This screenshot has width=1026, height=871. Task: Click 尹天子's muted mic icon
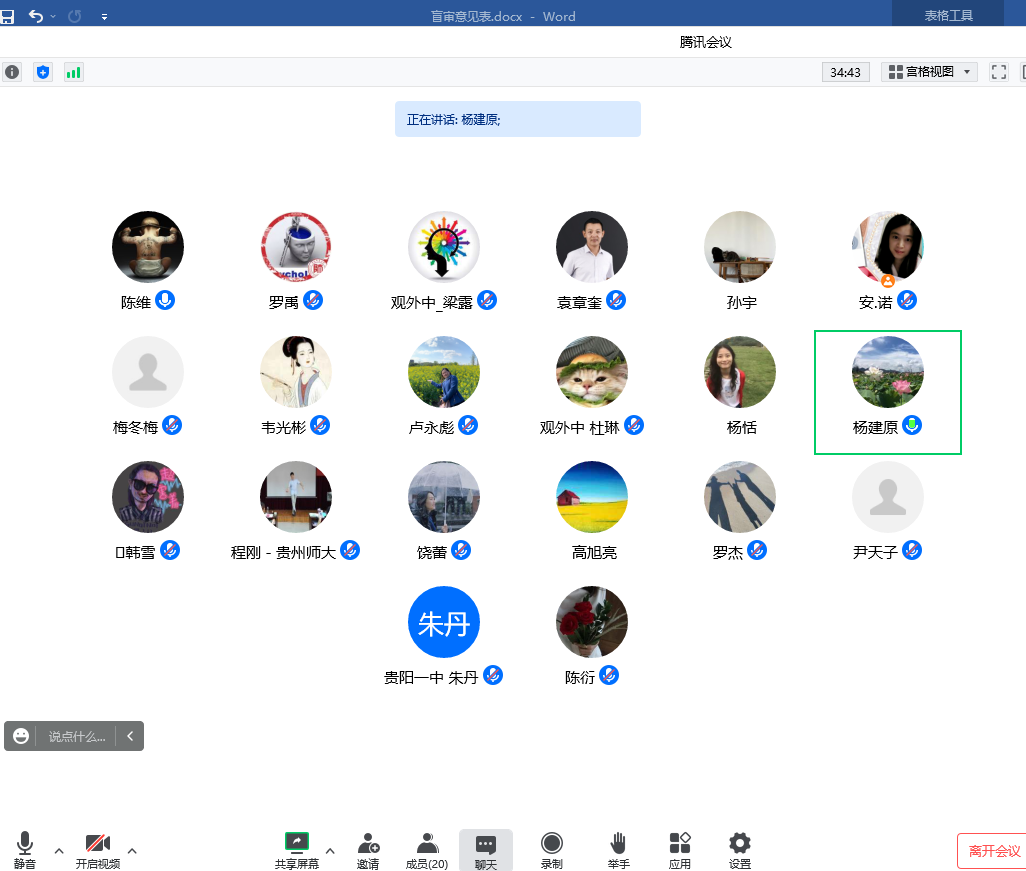click(x=911, y=550)
